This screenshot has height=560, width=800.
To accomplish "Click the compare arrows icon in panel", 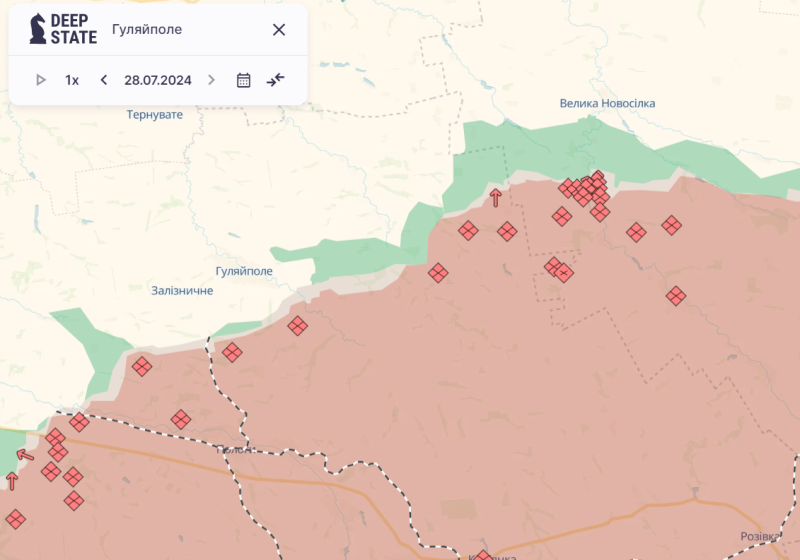I will pos(276,80).
